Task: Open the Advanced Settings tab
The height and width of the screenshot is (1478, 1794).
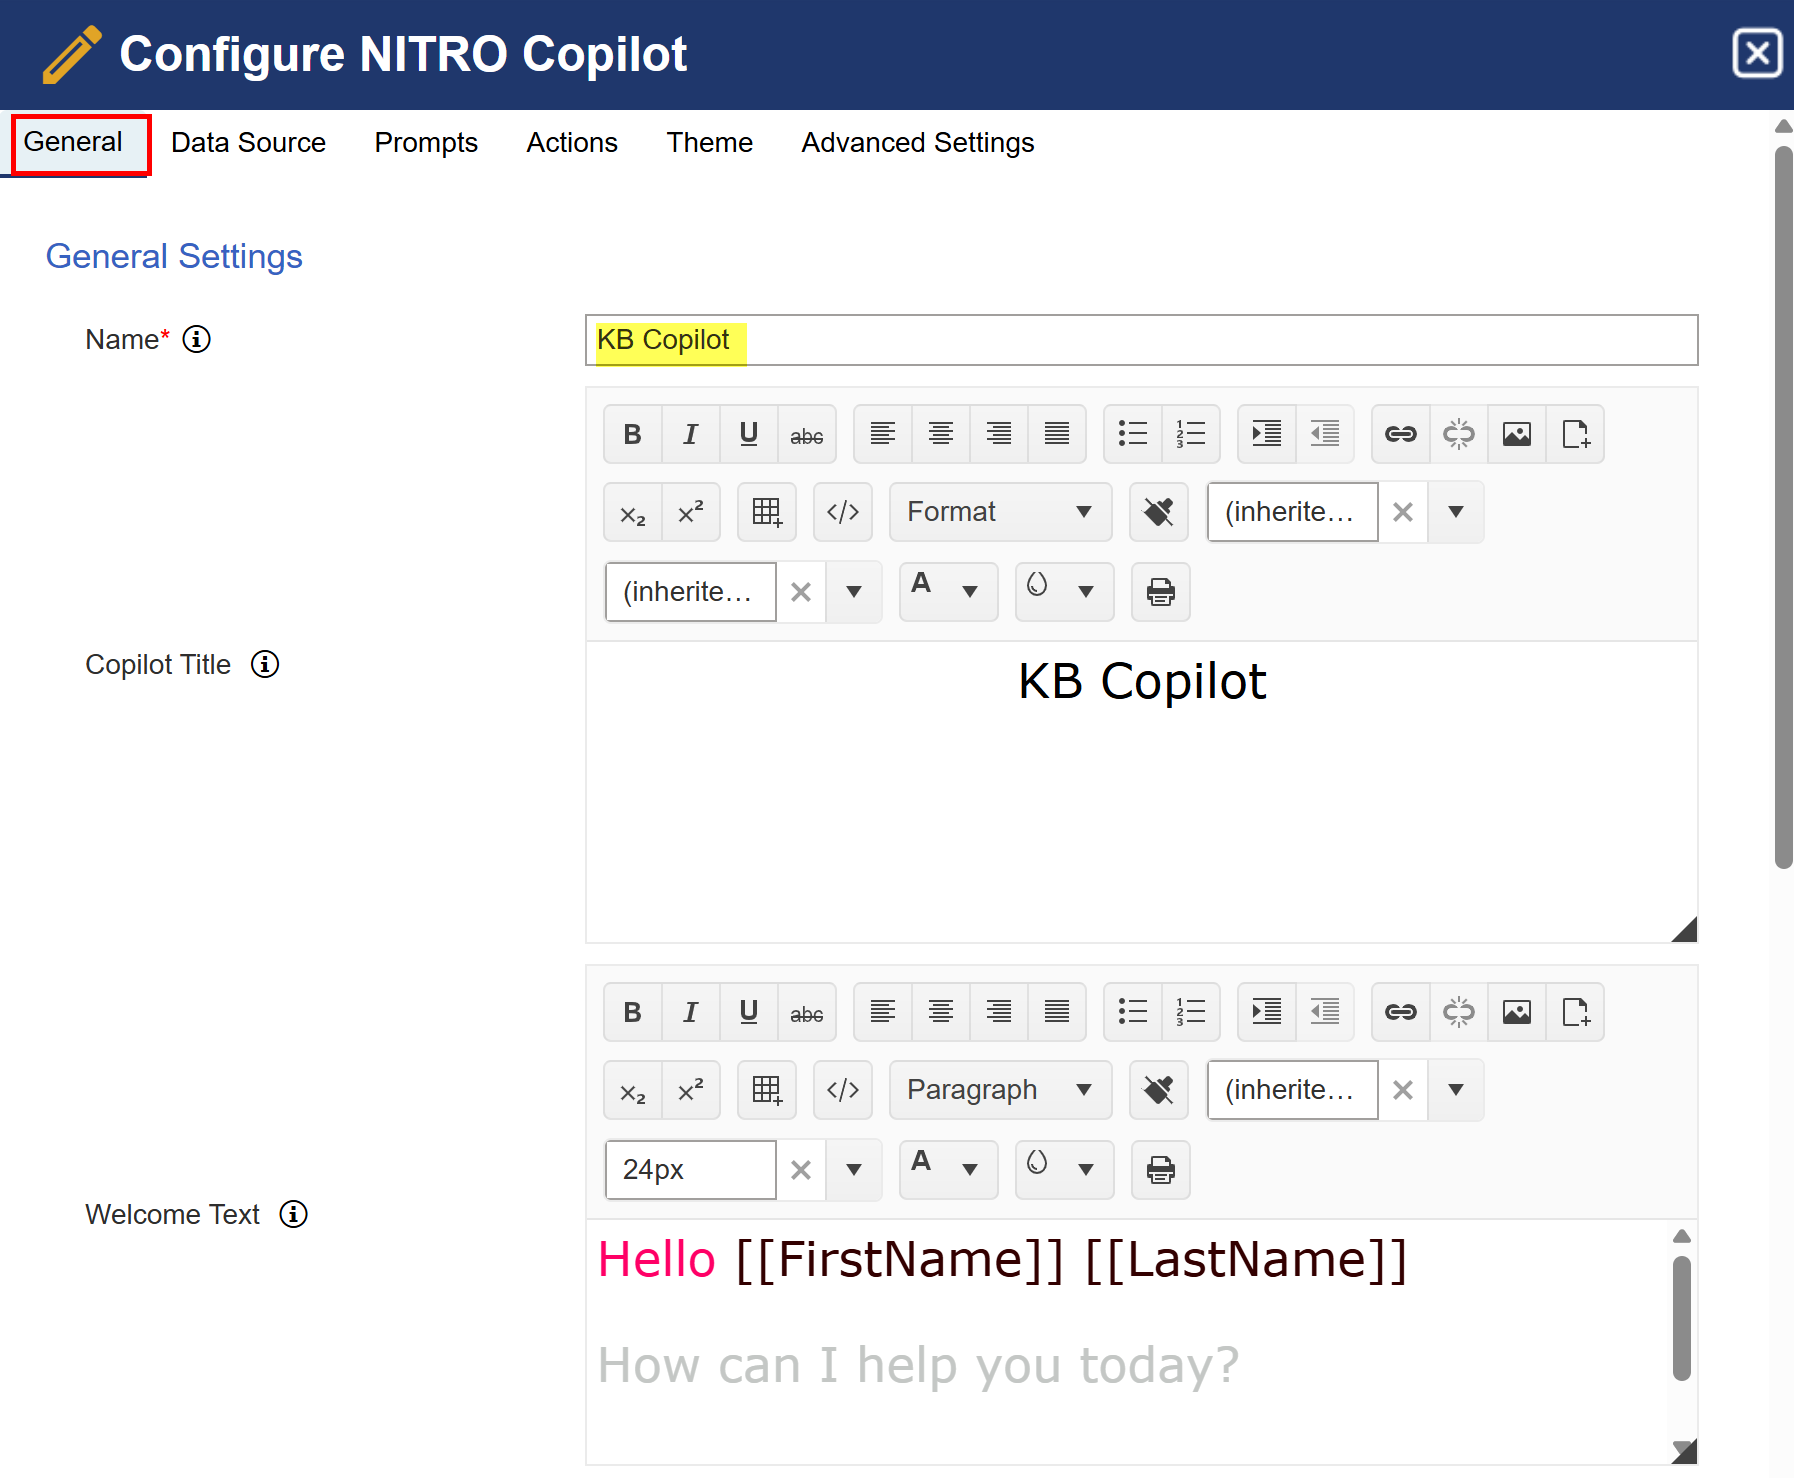Action: pyautogui.click(x=917, y=143)
